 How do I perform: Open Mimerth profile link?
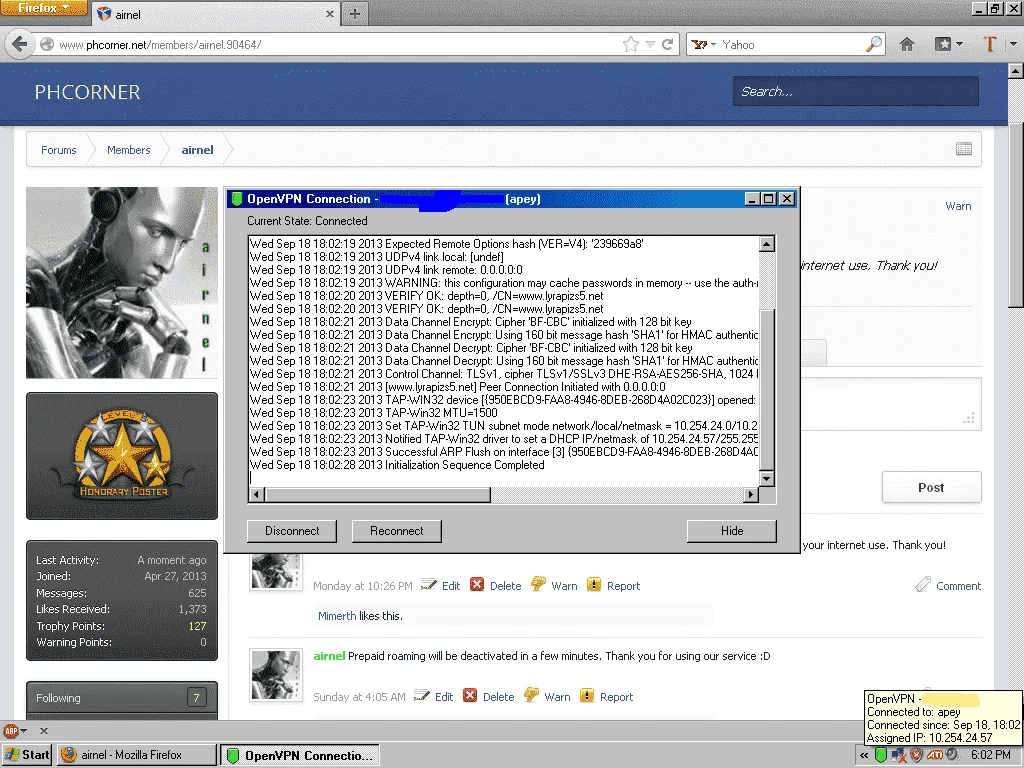pos(337,616)
